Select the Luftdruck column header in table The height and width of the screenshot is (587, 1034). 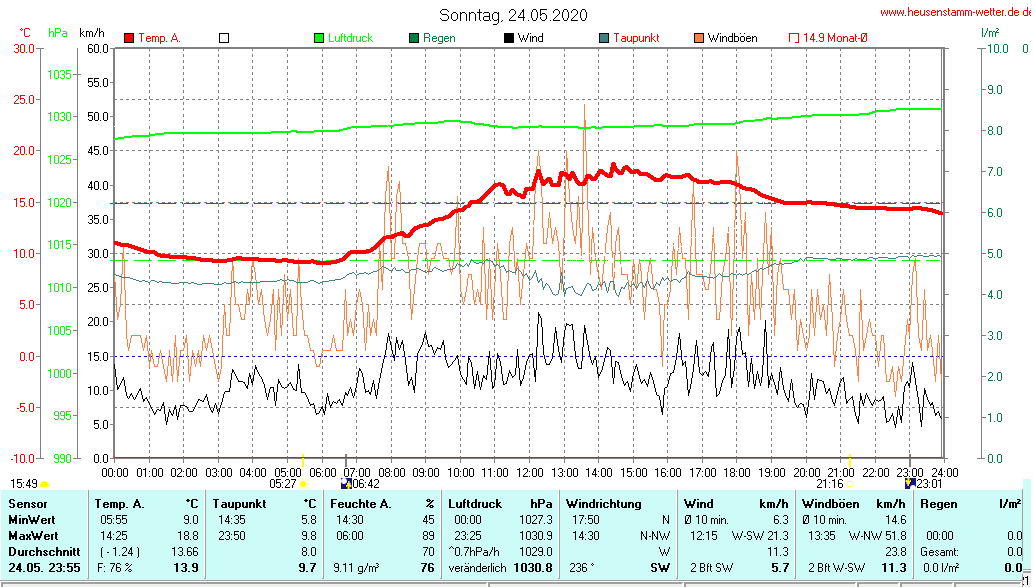click(474, 504)
